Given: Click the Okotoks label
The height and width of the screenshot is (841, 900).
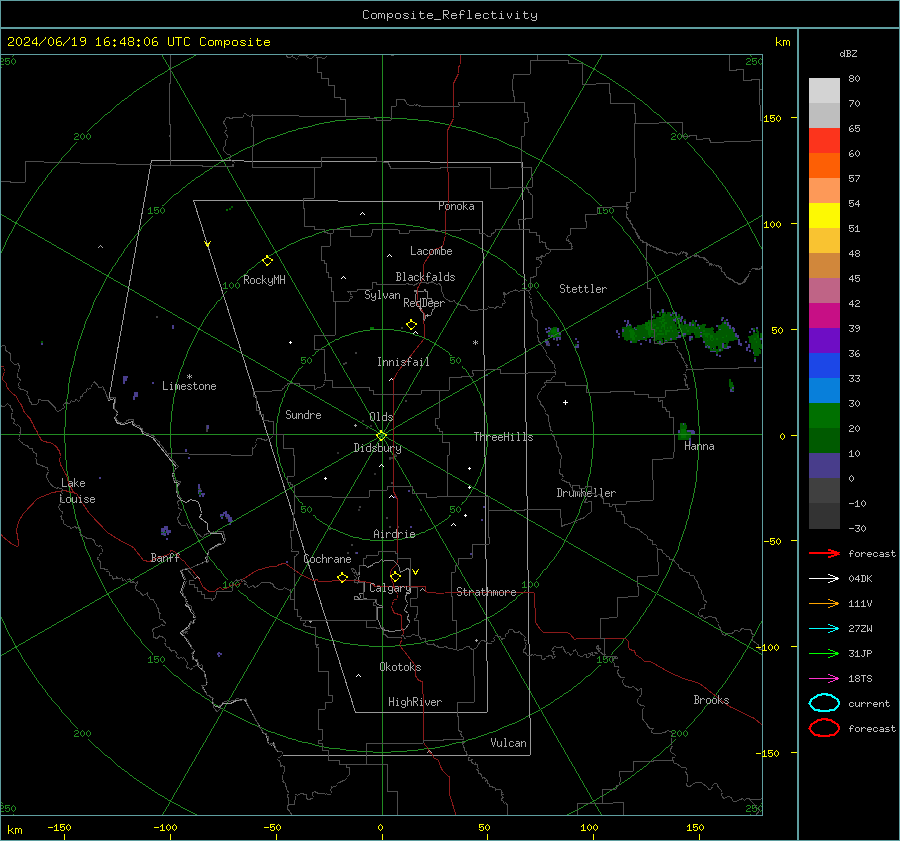Looking at the screenshot, I should coord(400,667).
